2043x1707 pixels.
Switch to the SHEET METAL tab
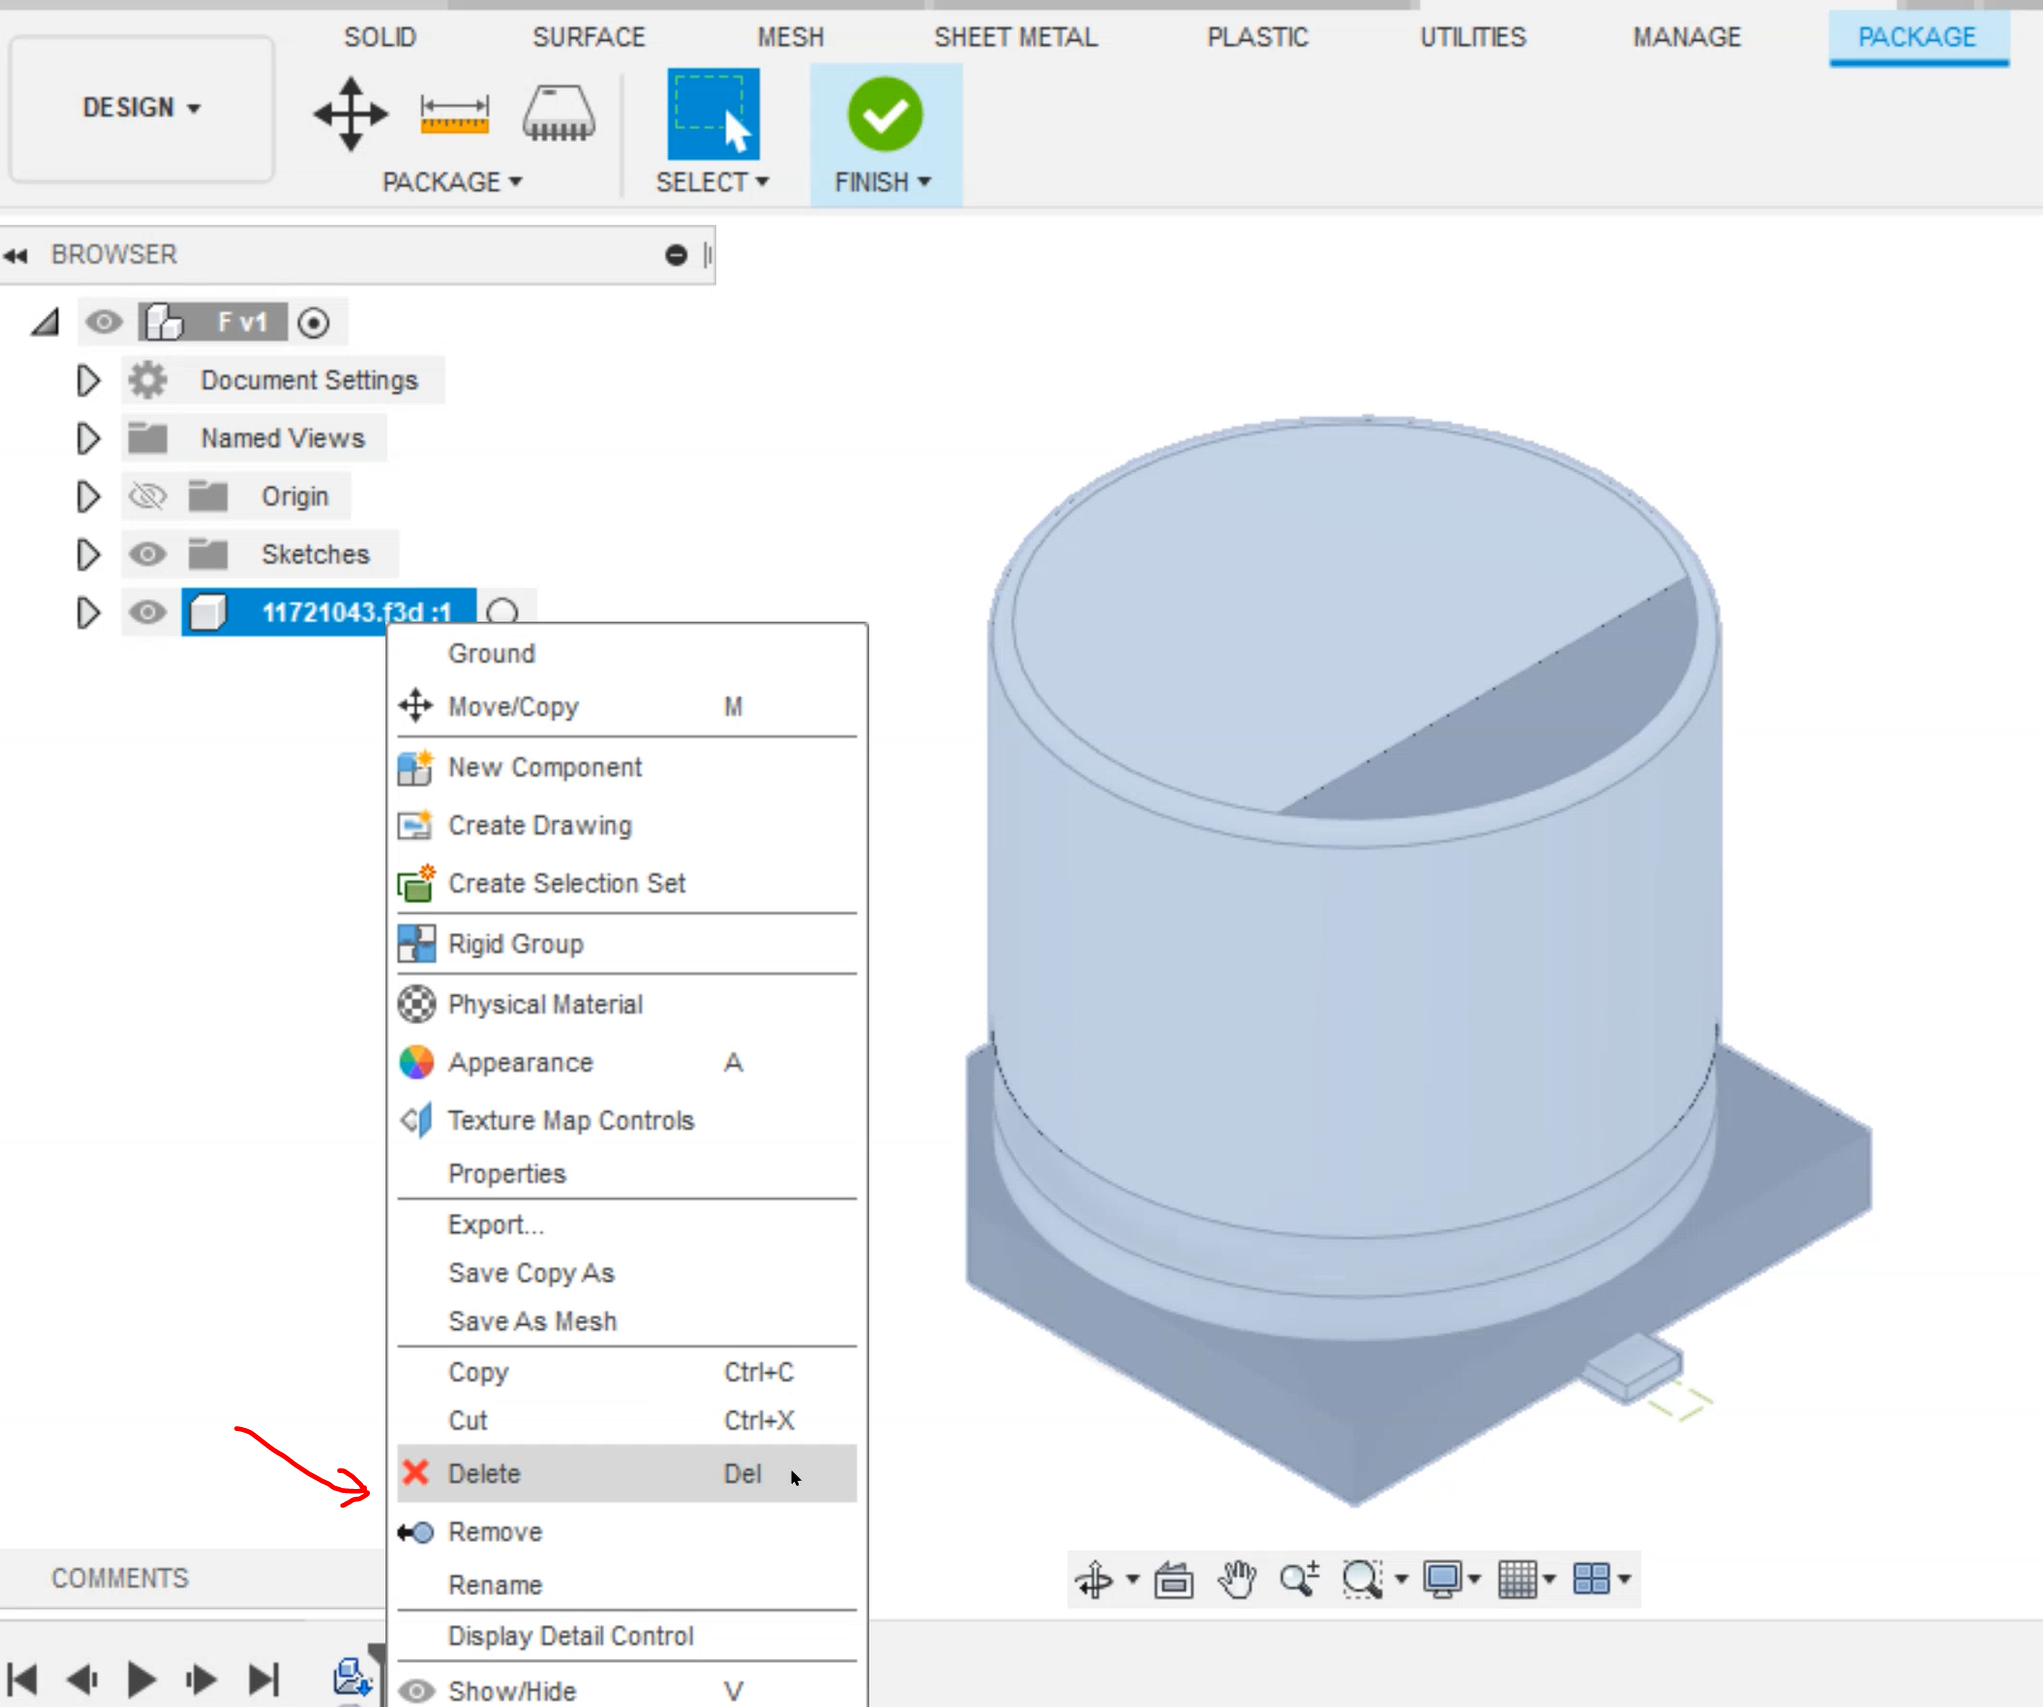pyautogui.click(x=1015, y=37)
